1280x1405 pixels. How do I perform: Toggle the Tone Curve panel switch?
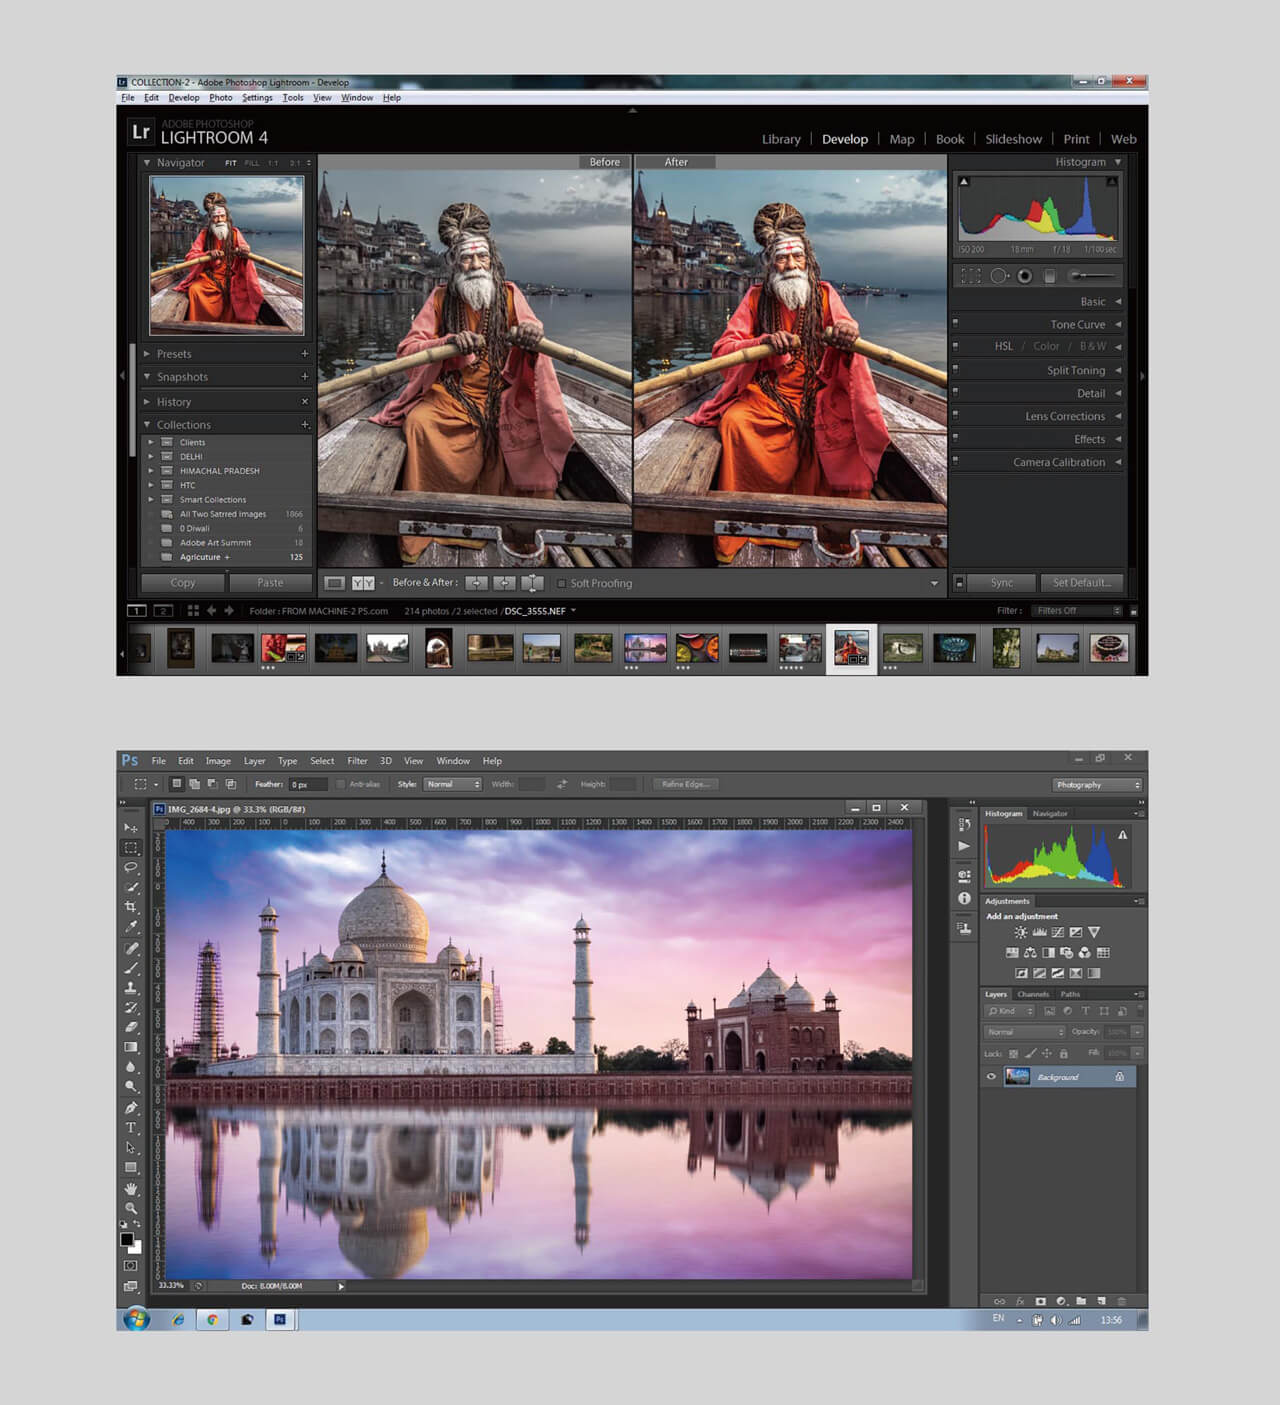pyautogui.click(x=956, y=324)
